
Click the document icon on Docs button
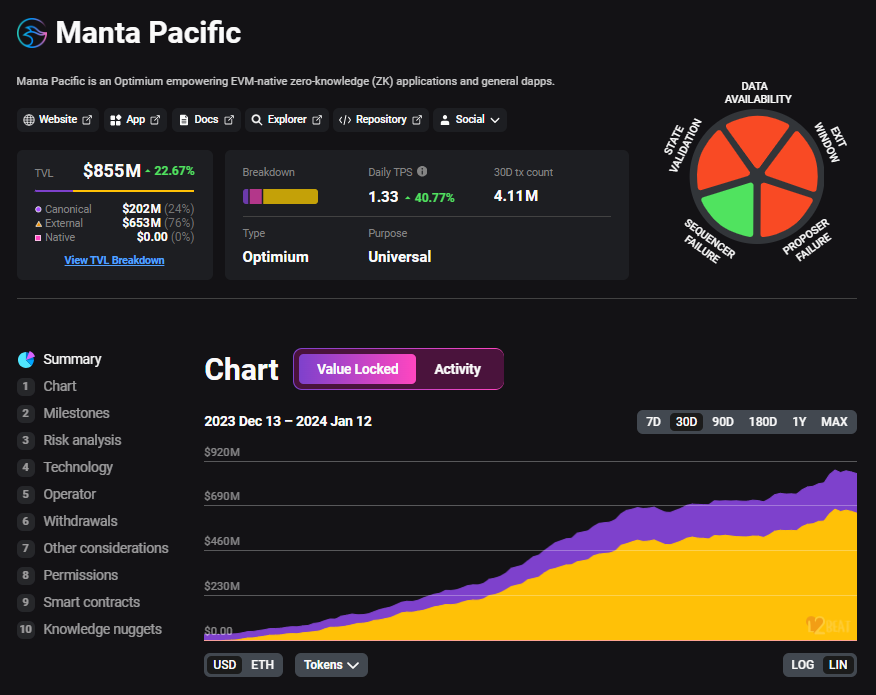pyautogui.click(x=184, y=120)
